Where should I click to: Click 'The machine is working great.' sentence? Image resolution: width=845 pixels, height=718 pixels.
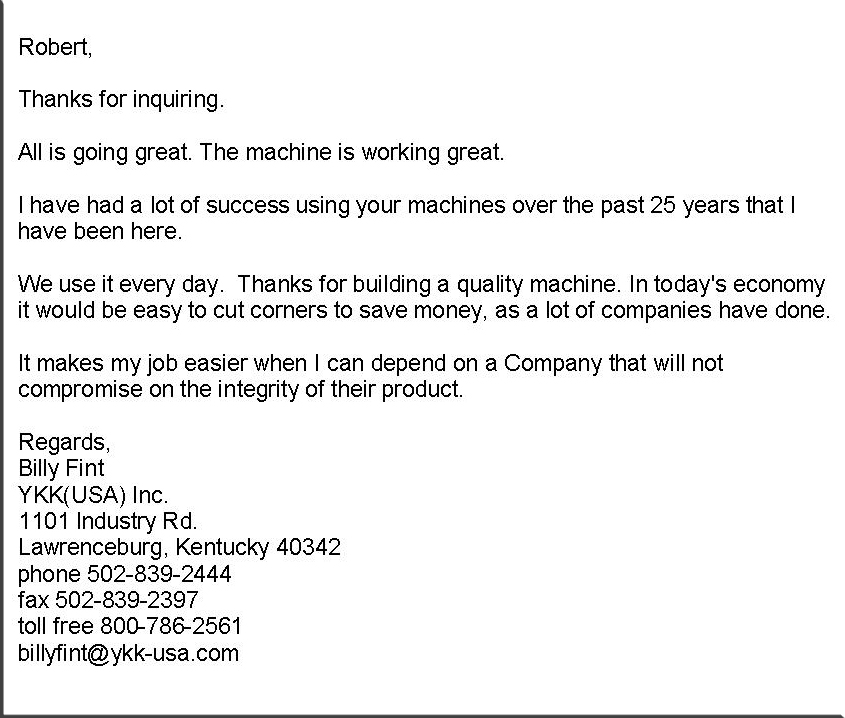(x=352, y=153)
